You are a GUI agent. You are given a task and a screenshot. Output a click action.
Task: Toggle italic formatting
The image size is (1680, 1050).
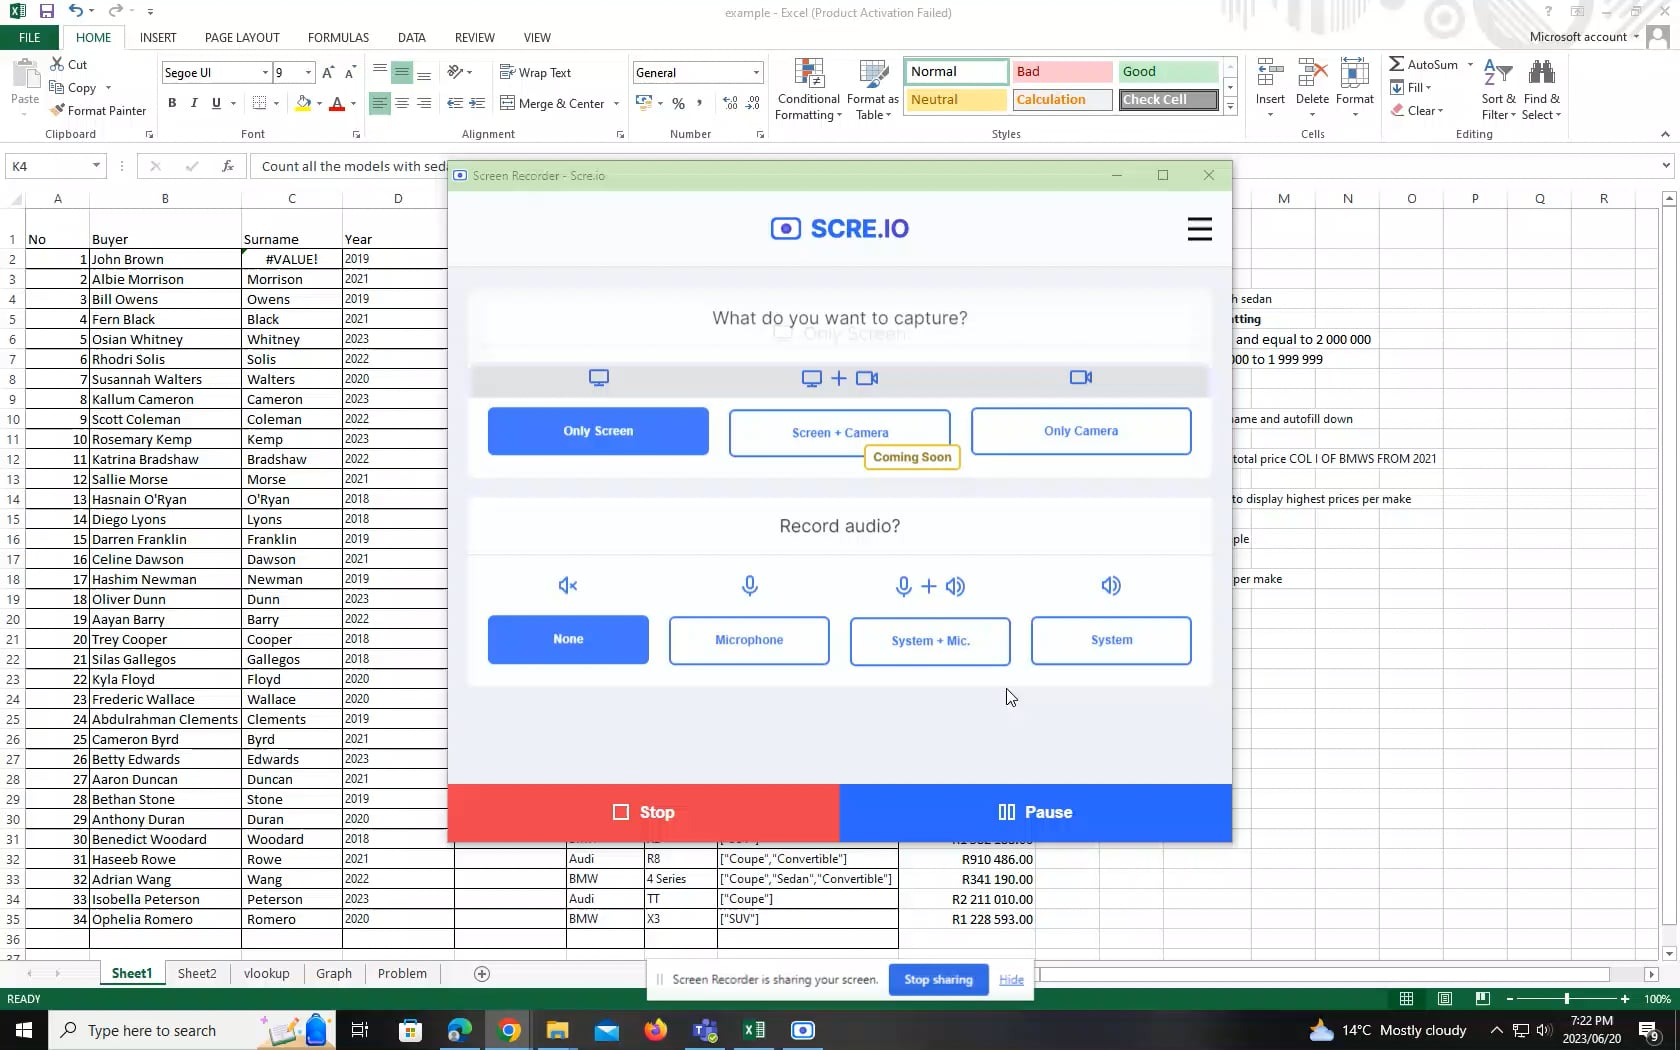coord(193,103)
